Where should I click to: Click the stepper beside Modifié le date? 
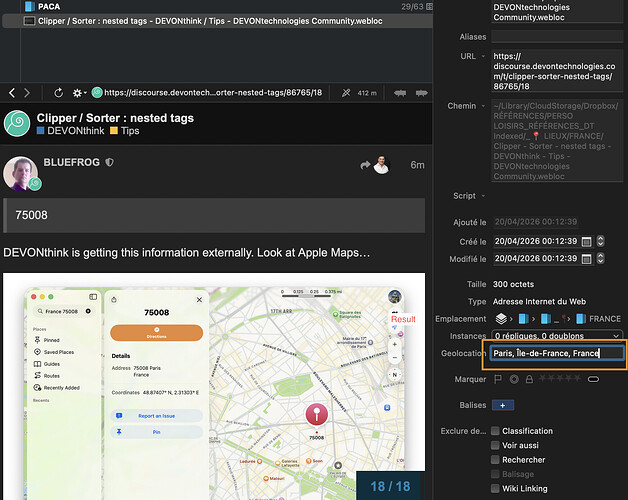point(600,258)
